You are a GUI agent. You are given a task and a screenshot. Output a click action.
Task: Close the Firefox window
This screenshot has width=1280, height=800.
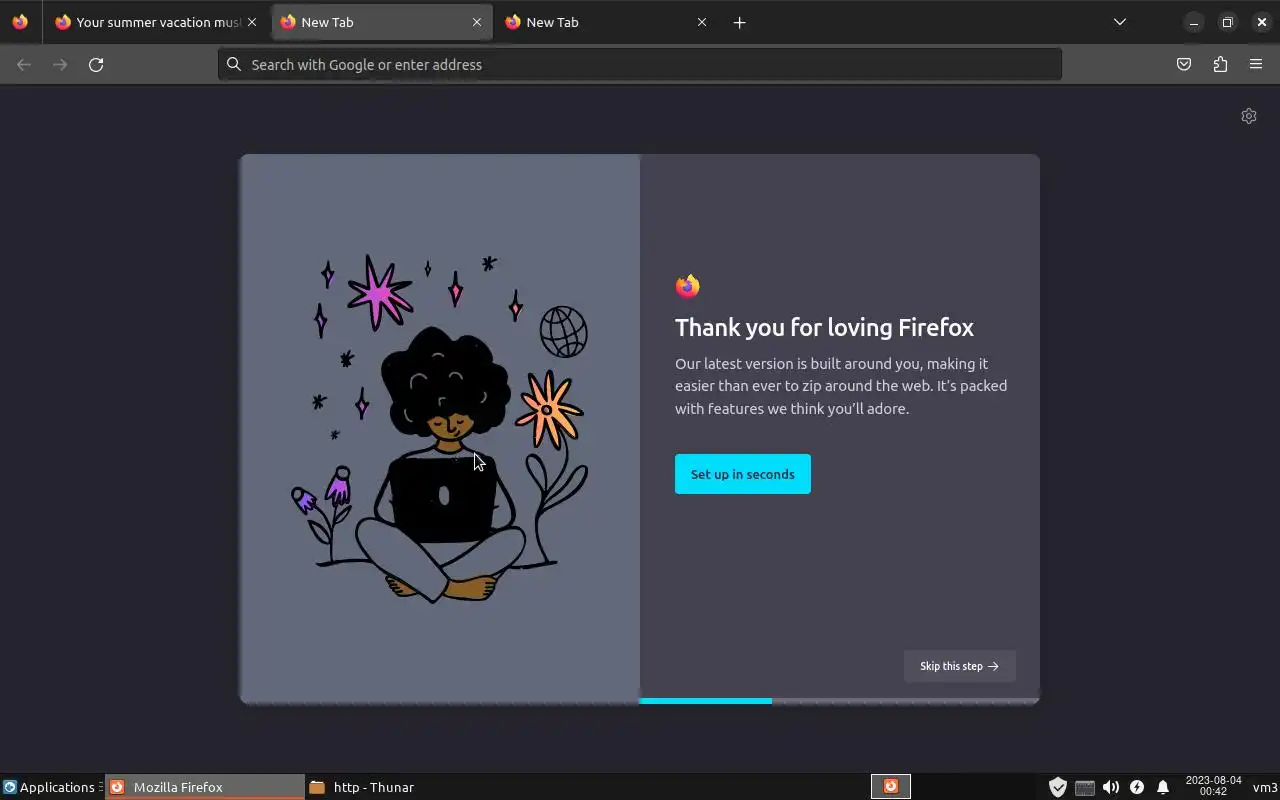coord(1262,22)
